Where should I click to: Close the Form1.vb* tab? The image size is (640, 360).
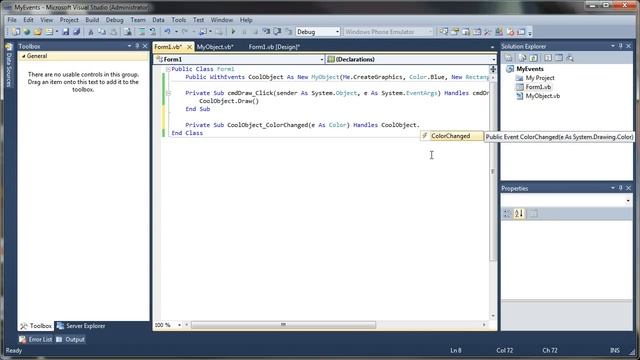pos(189,47)
